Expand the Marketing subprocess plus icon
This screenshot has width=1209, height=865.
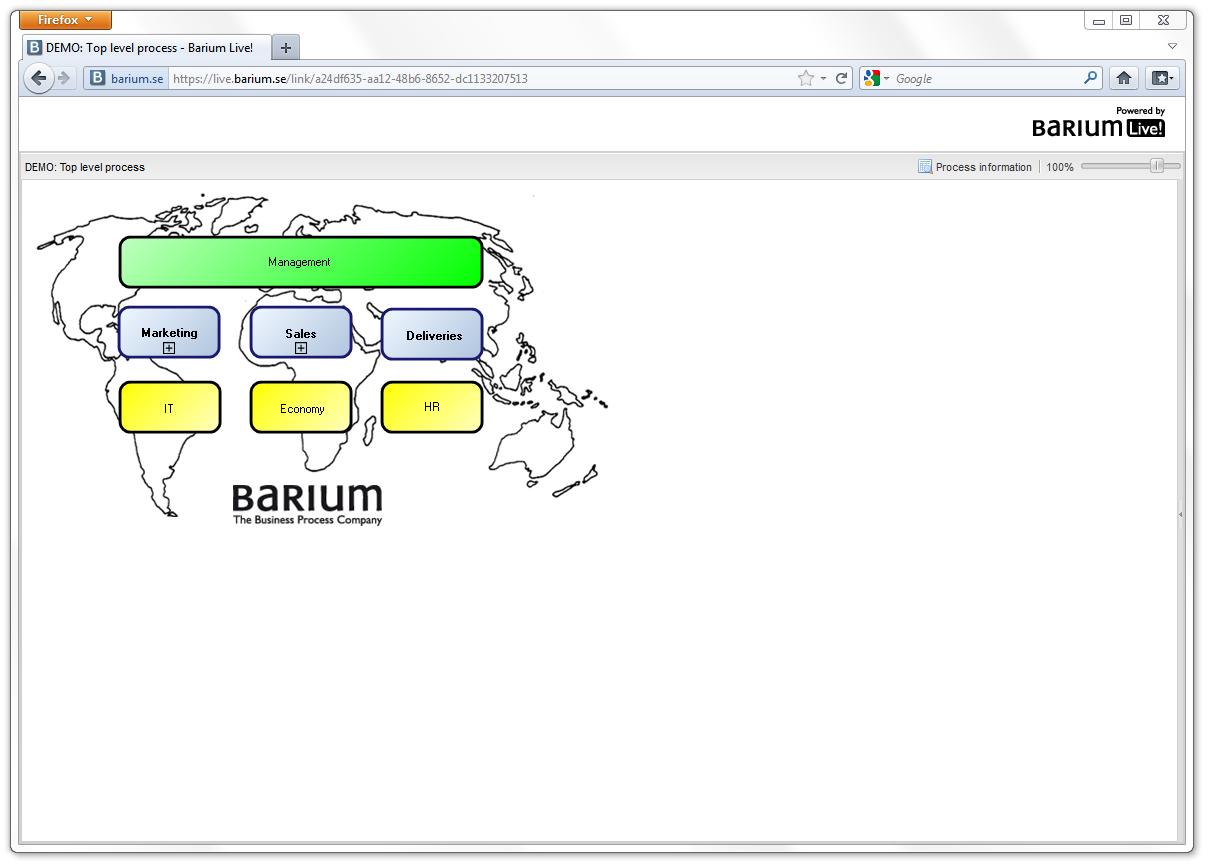pos(169,348)
